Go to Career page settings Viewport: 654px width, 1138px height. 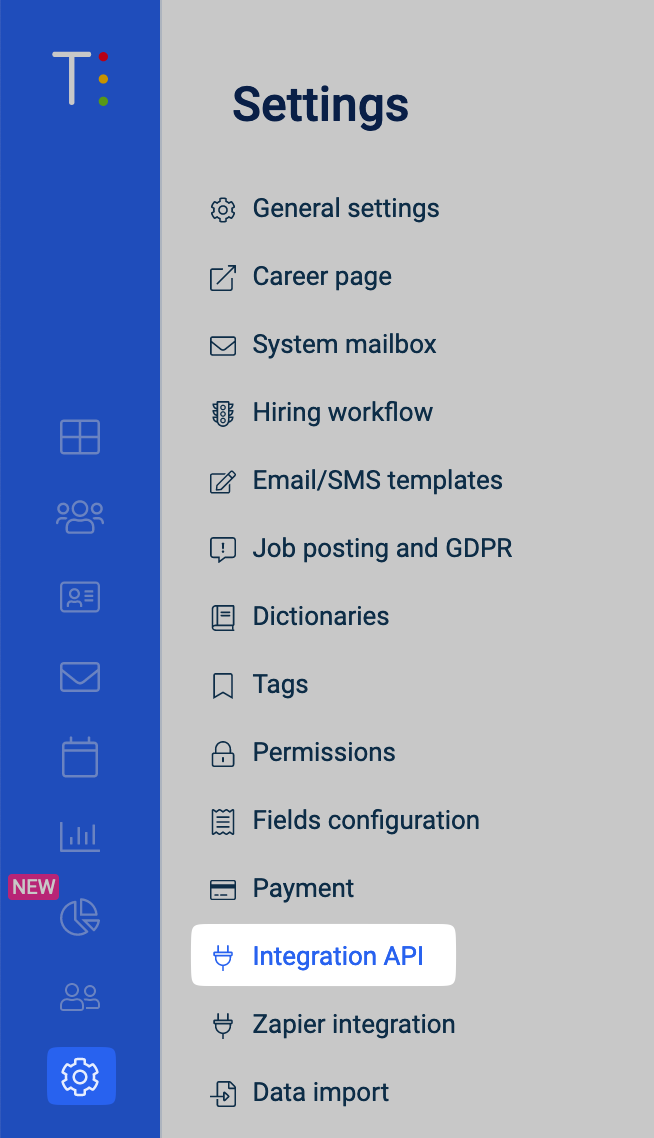point(321,277)
